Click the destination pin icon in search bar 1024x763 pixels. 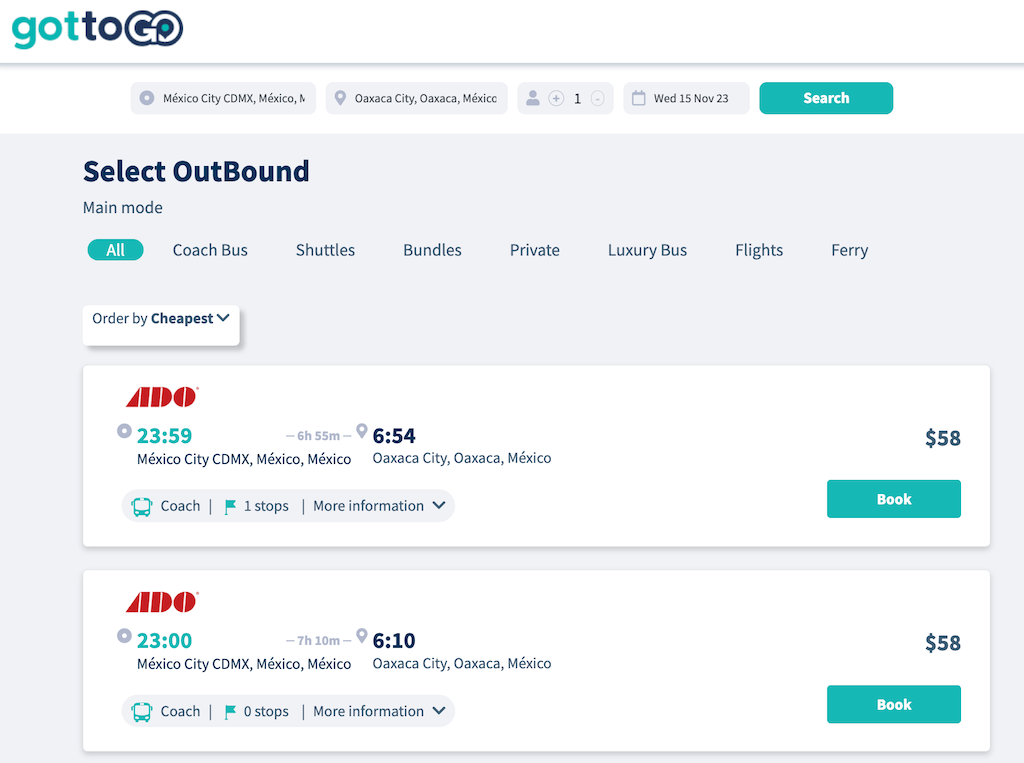(x=340, y=98)
